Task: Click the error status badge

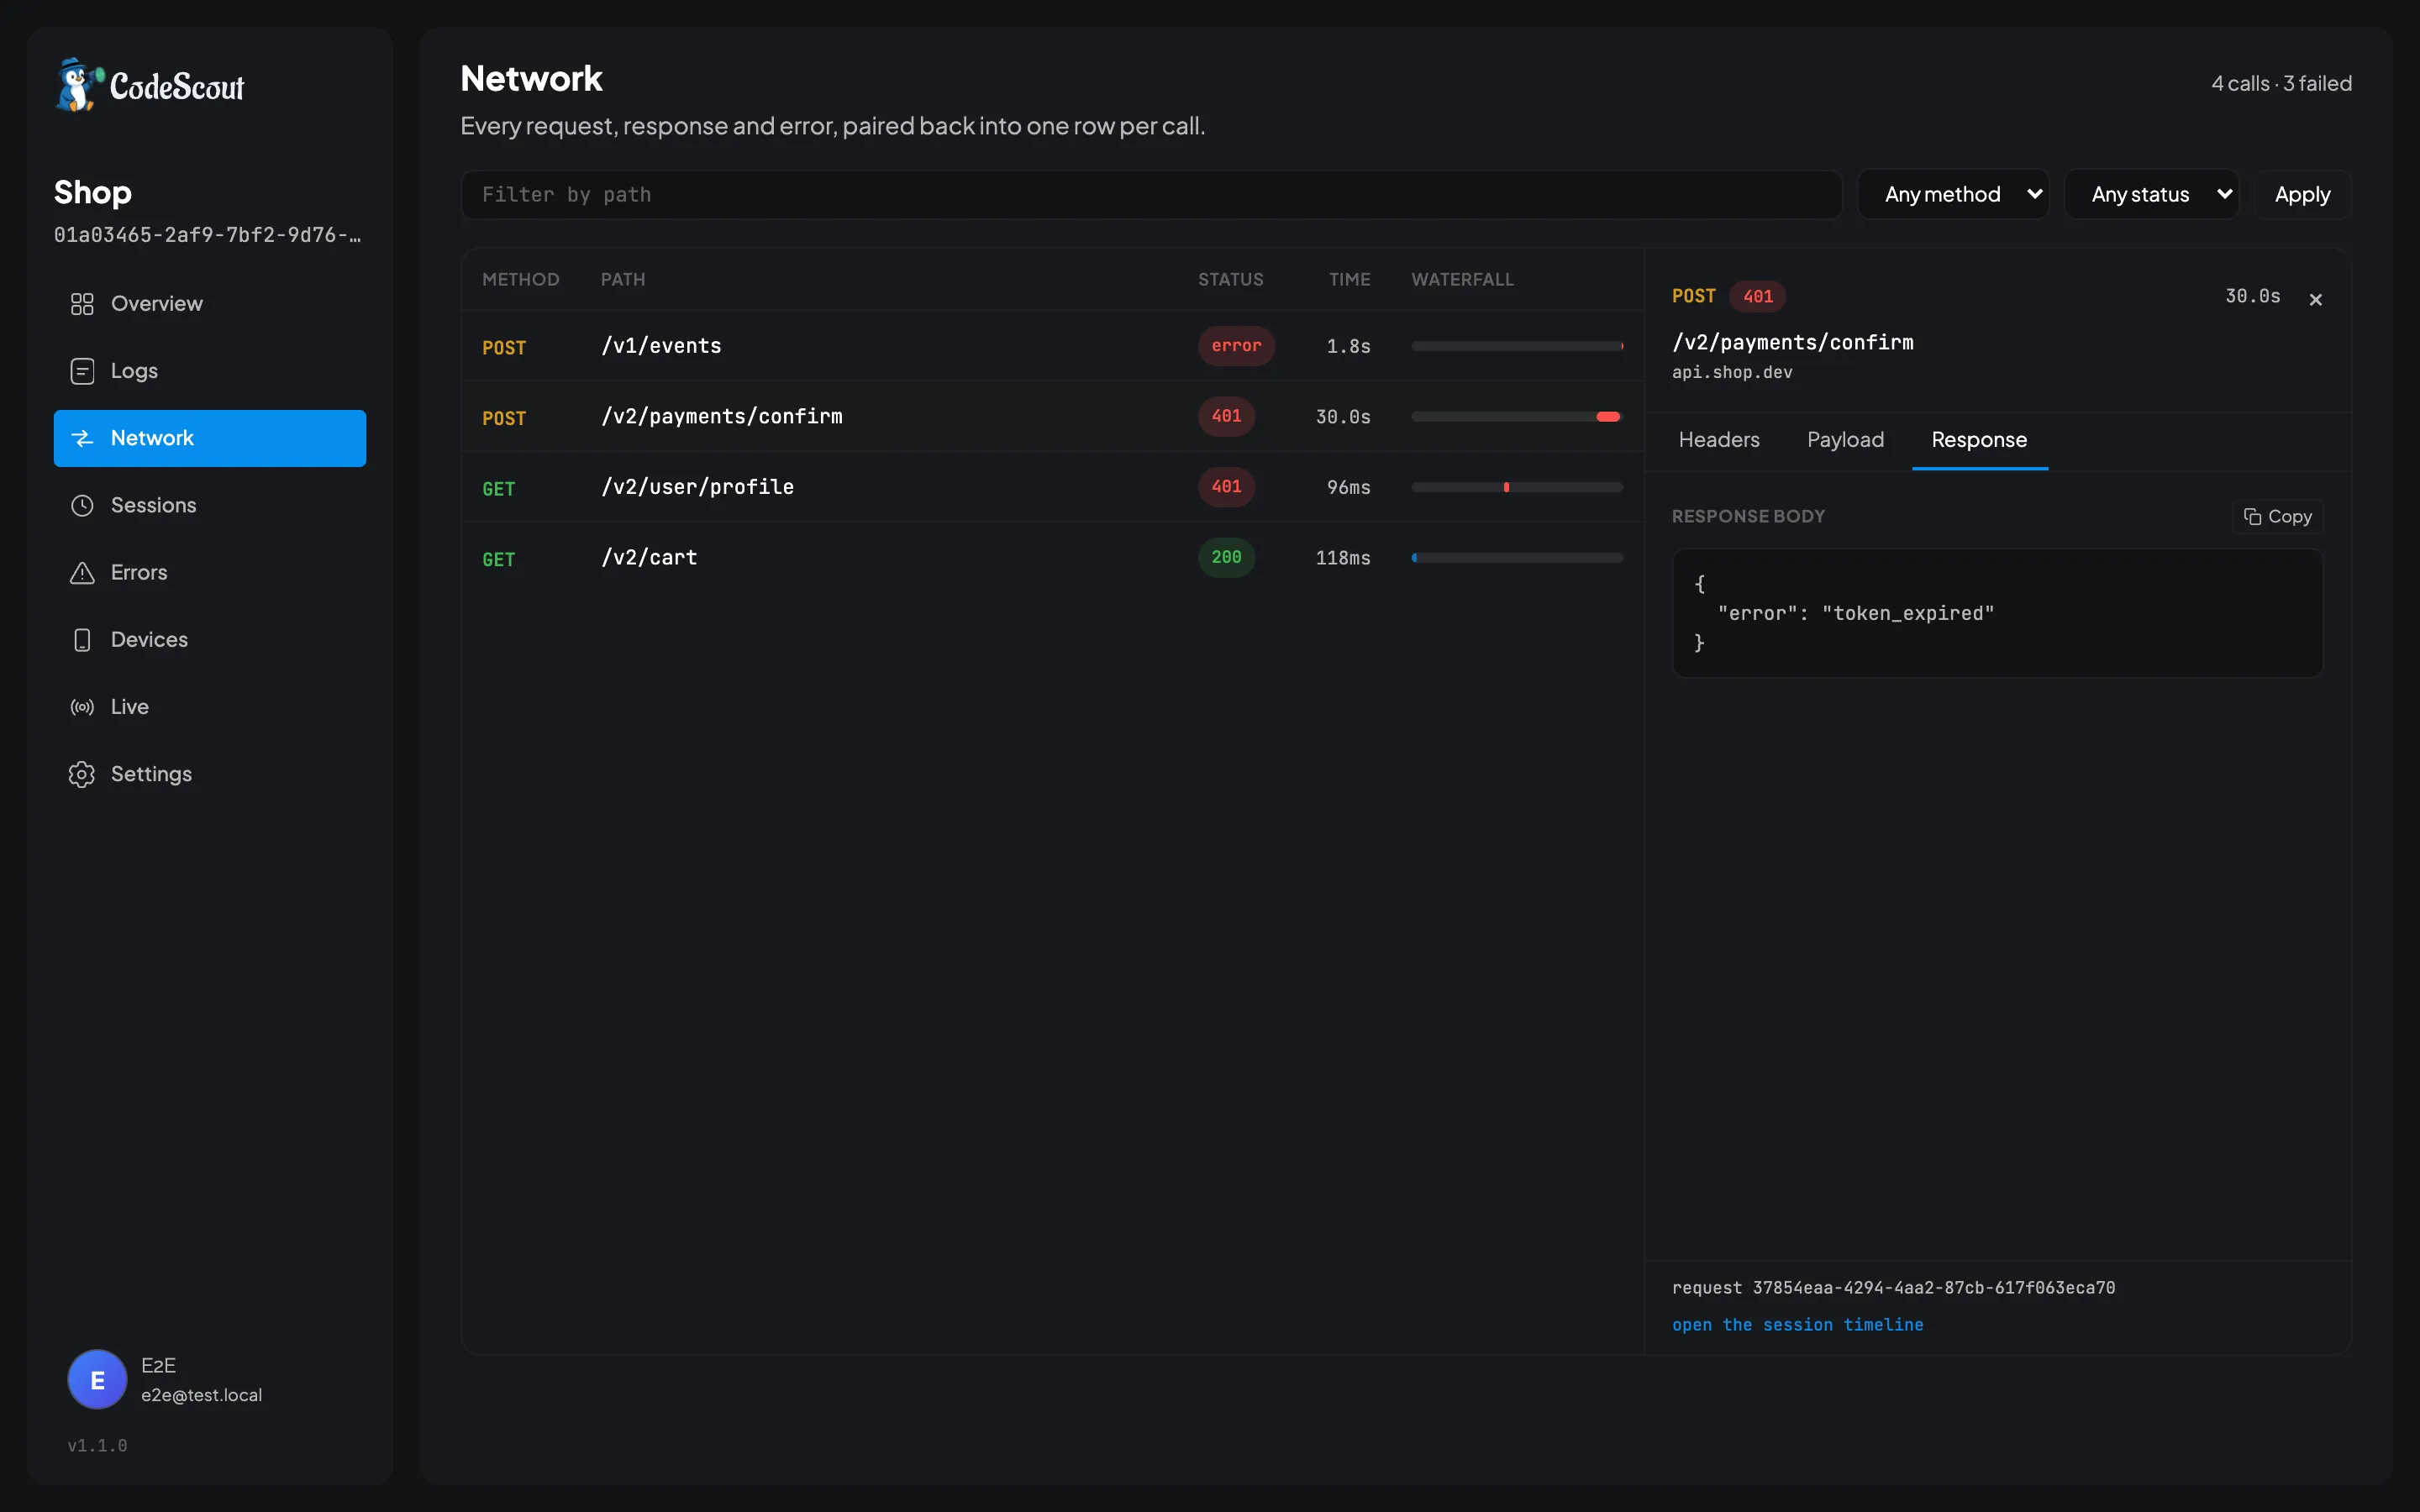Action: (x=1236, y=346)
